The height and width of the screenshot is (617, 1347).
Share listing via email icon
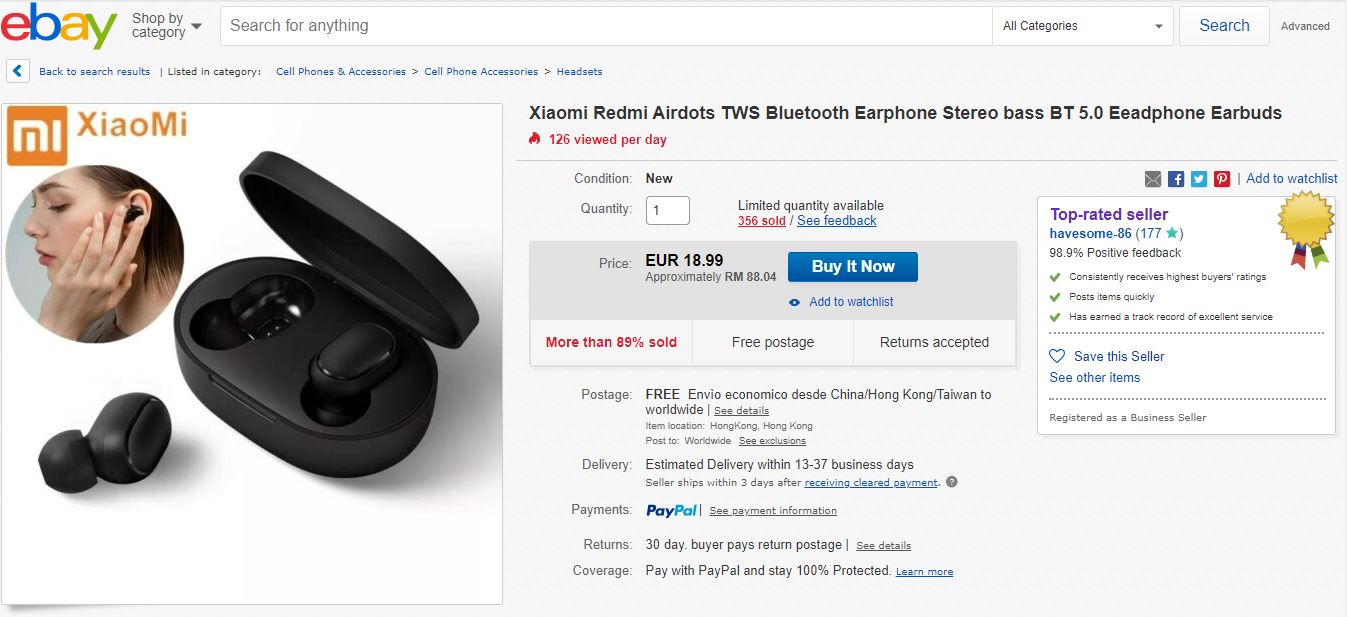(1153, 179)
